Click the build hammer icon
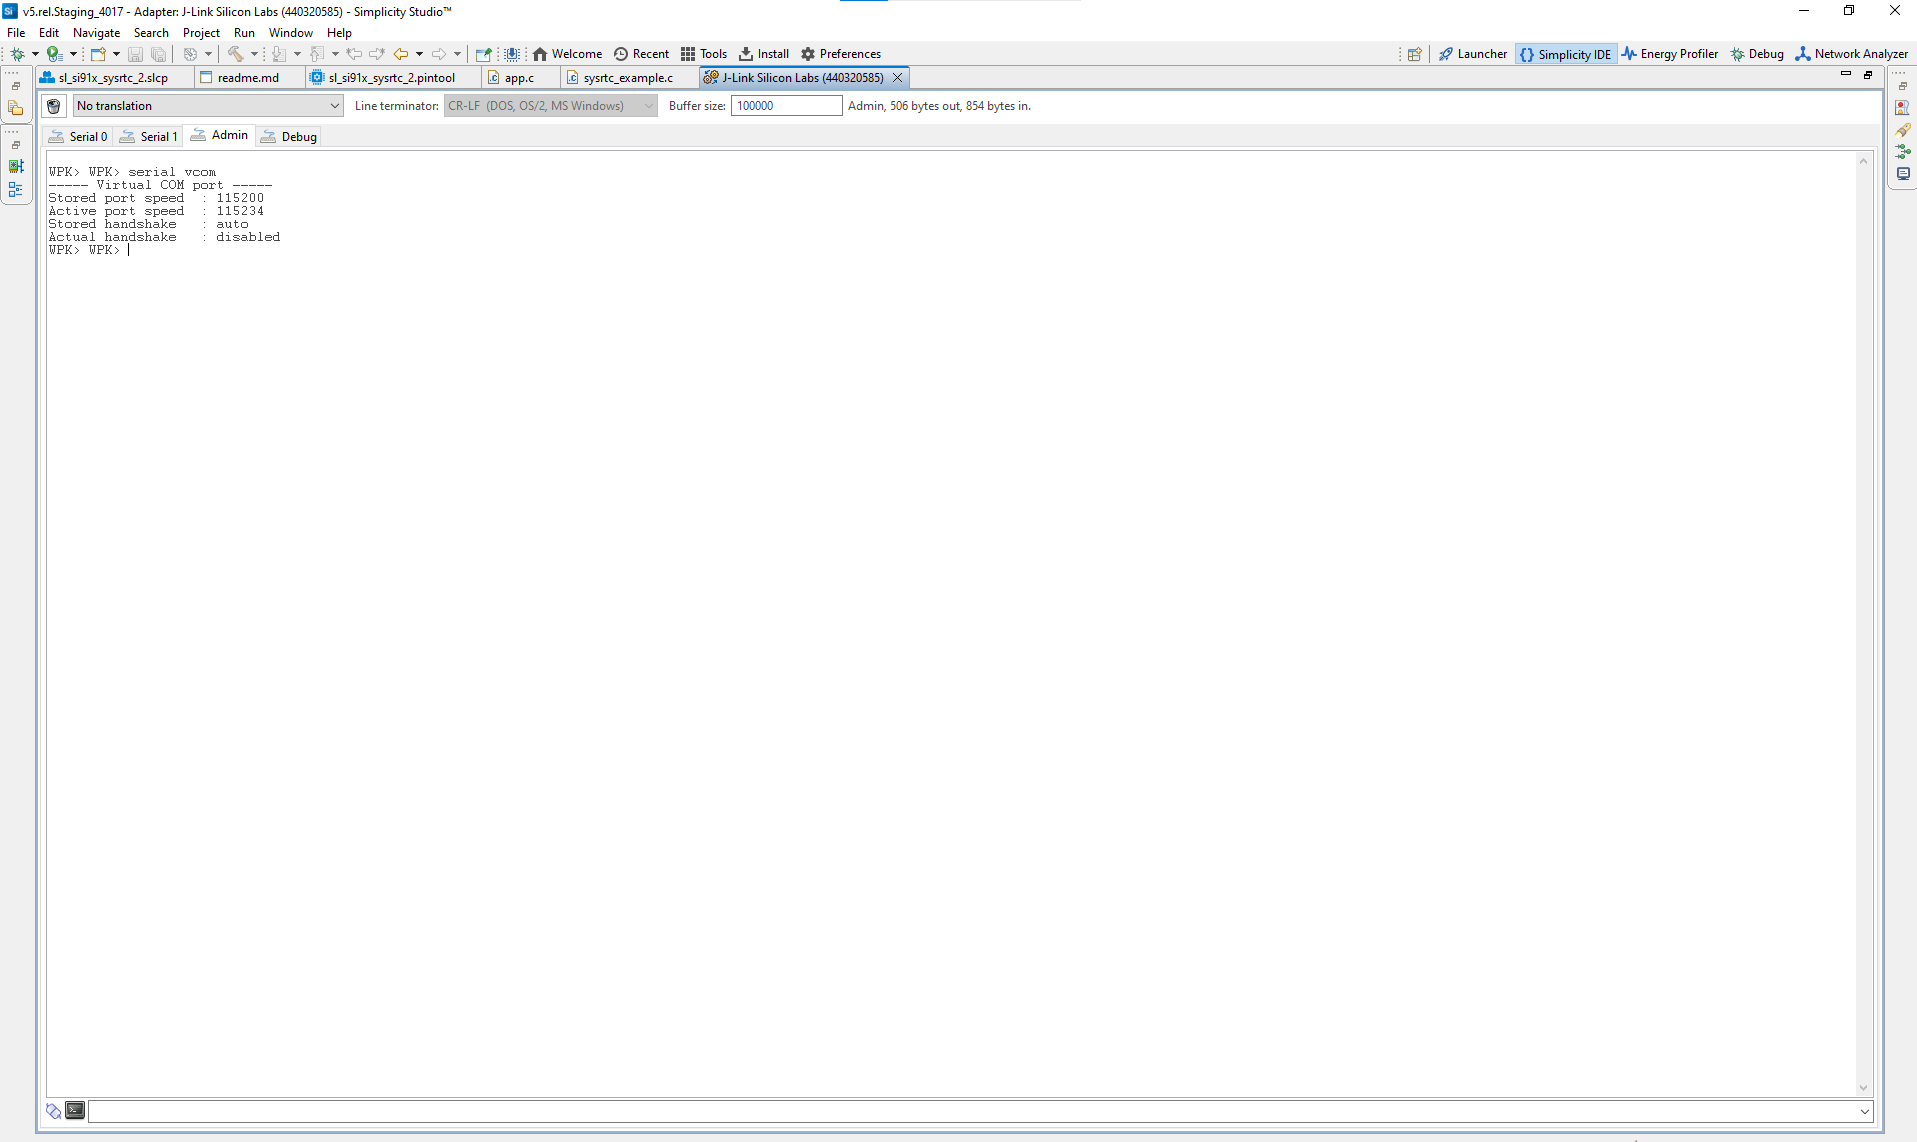Viewport: 1917px width, 1142px height. tap(235, 54)
